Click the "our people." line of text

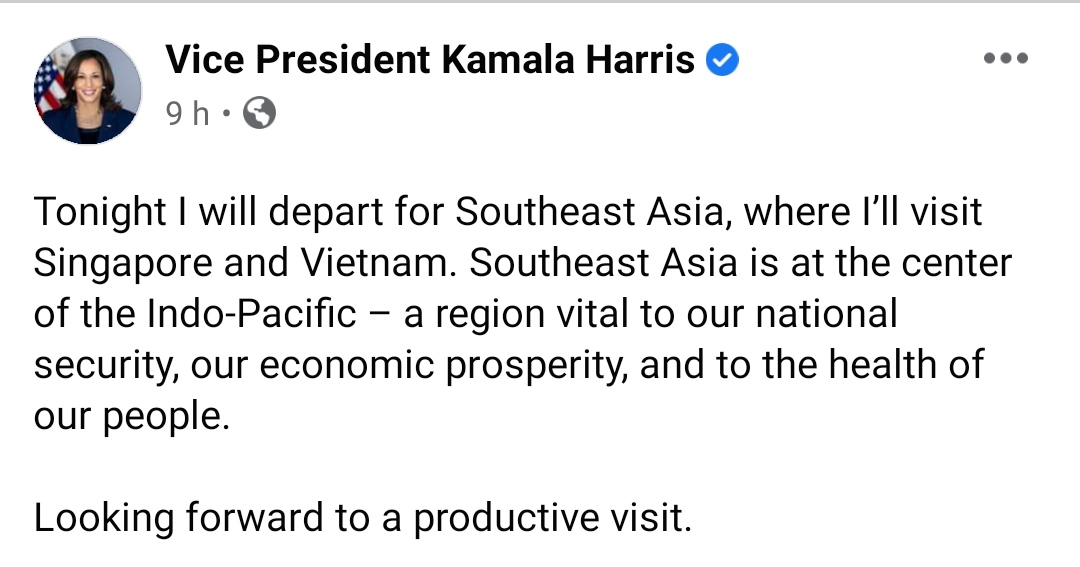[132, 417]
